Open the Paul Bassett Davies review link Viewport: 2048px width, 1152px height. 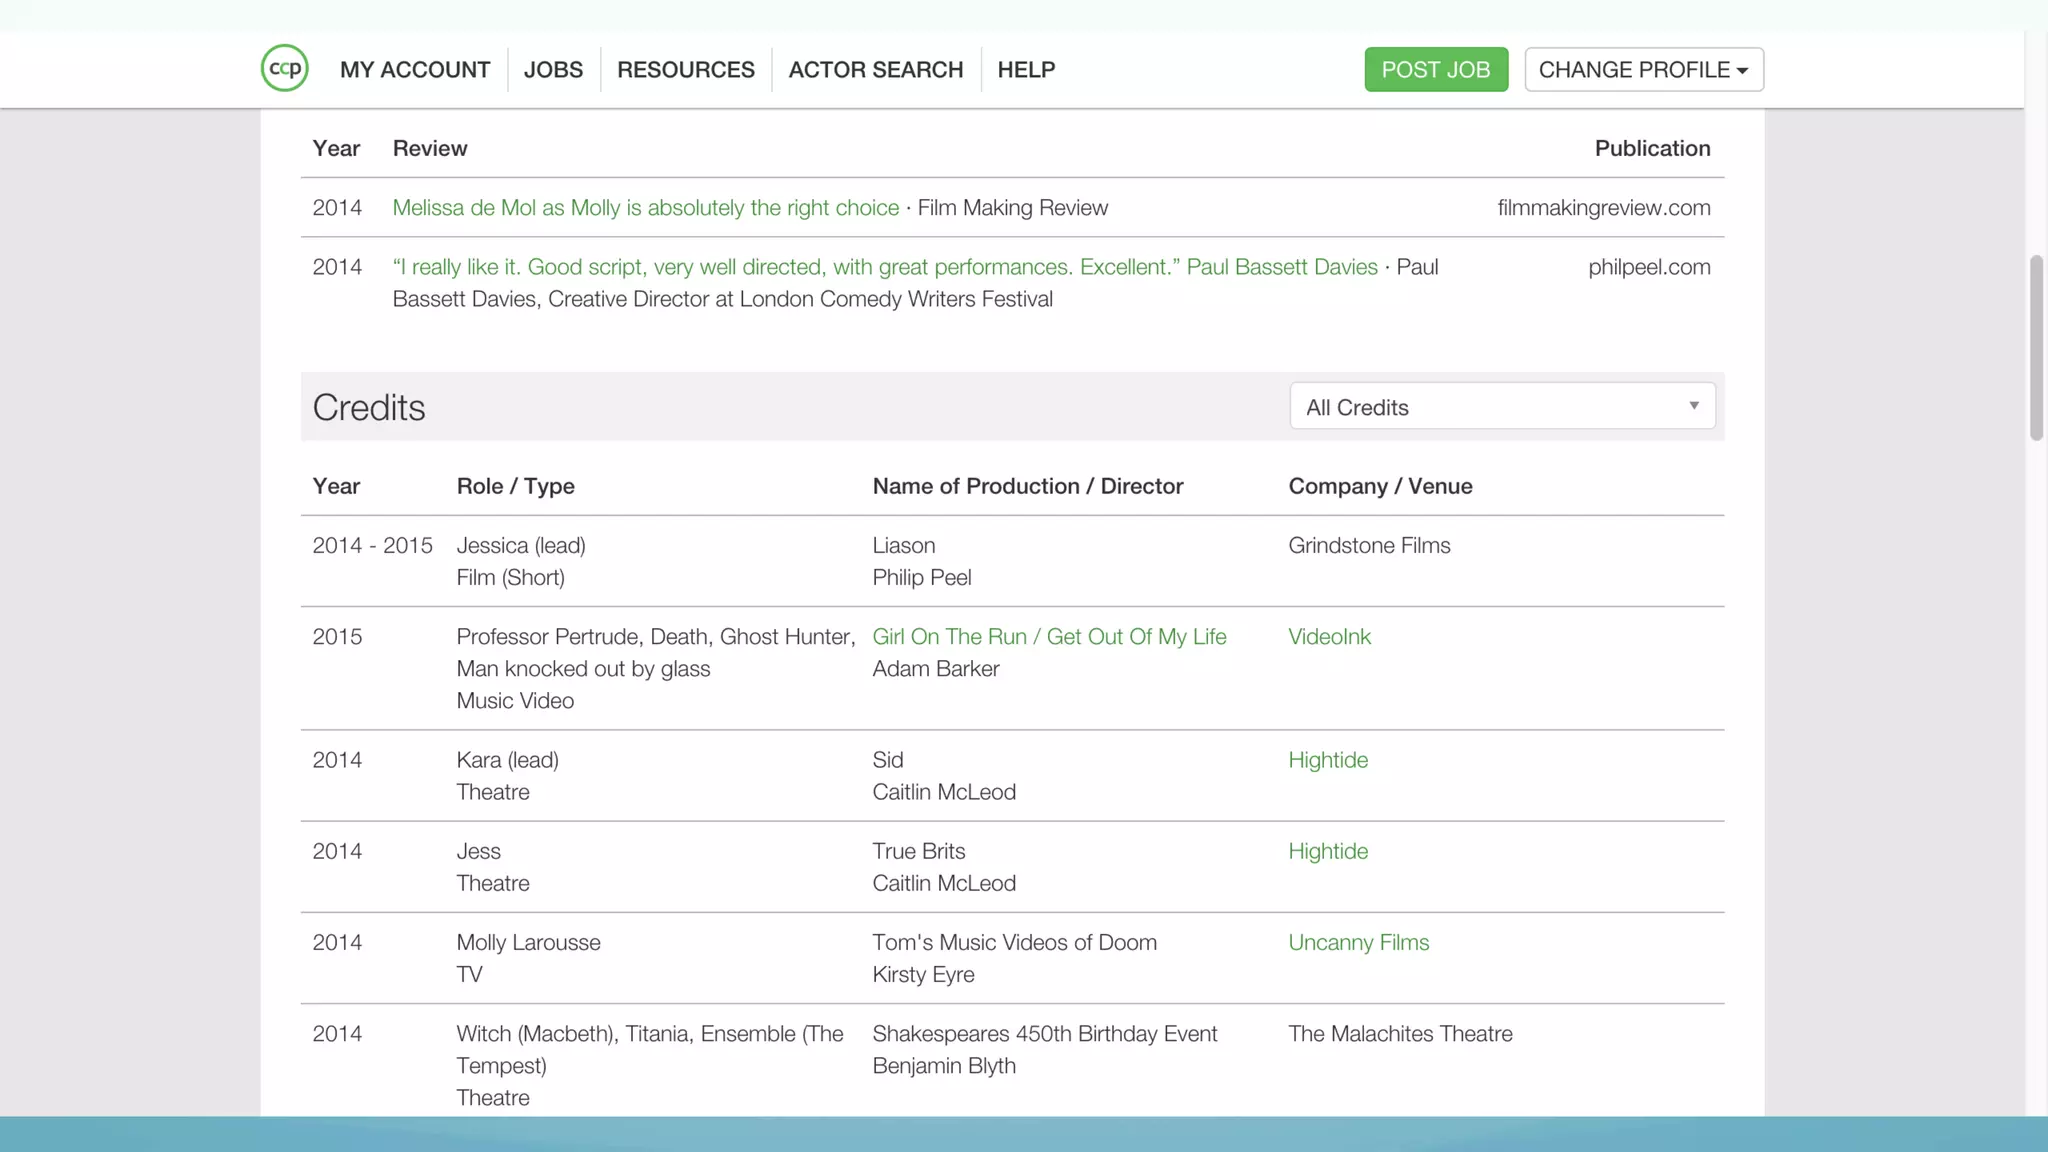point(884,267)
